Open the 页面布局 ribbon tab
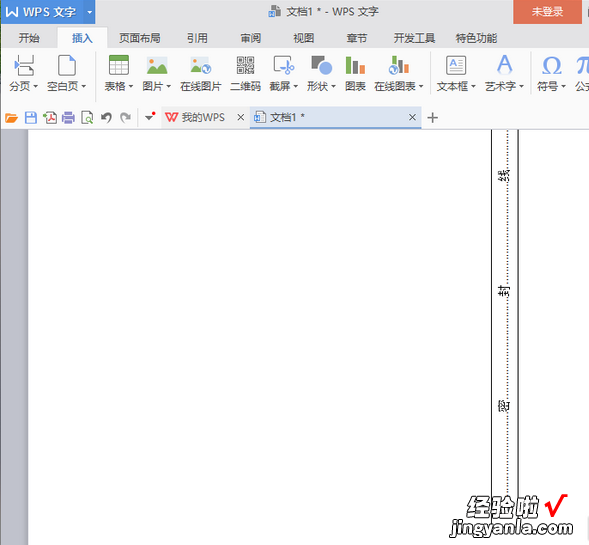The width and height of the screenshot is (589, 545). coord(140,38)
